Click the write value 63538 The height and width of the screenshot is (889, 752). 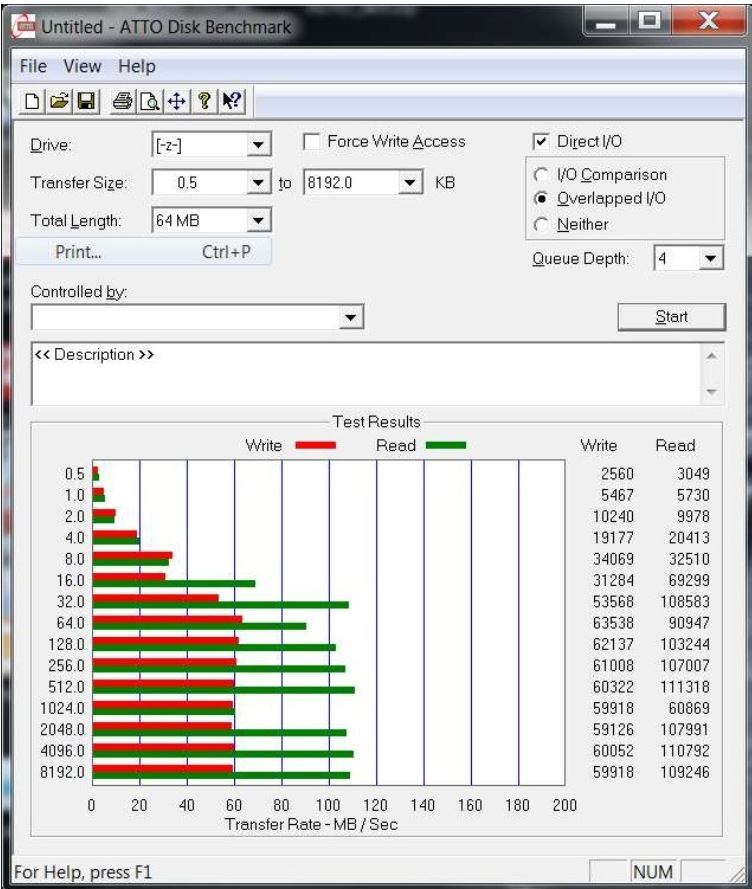[613, 623]
